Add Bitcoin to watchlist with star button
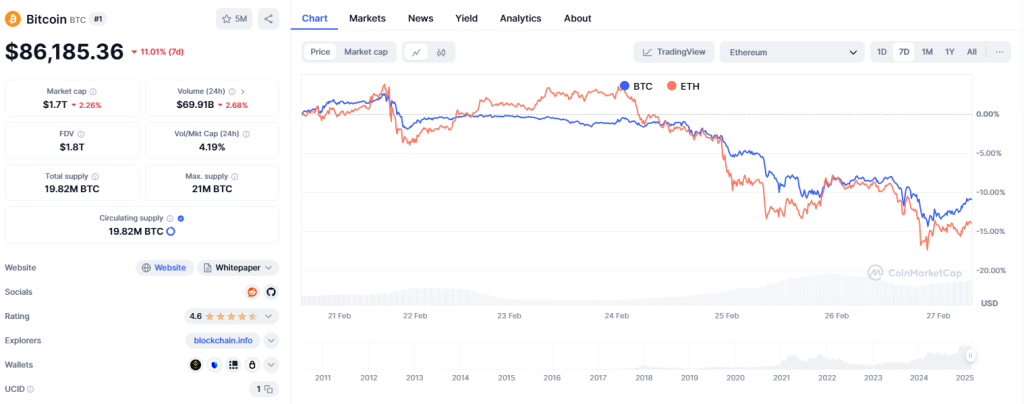Screen dimensions: 1024x404 point(234,19)
